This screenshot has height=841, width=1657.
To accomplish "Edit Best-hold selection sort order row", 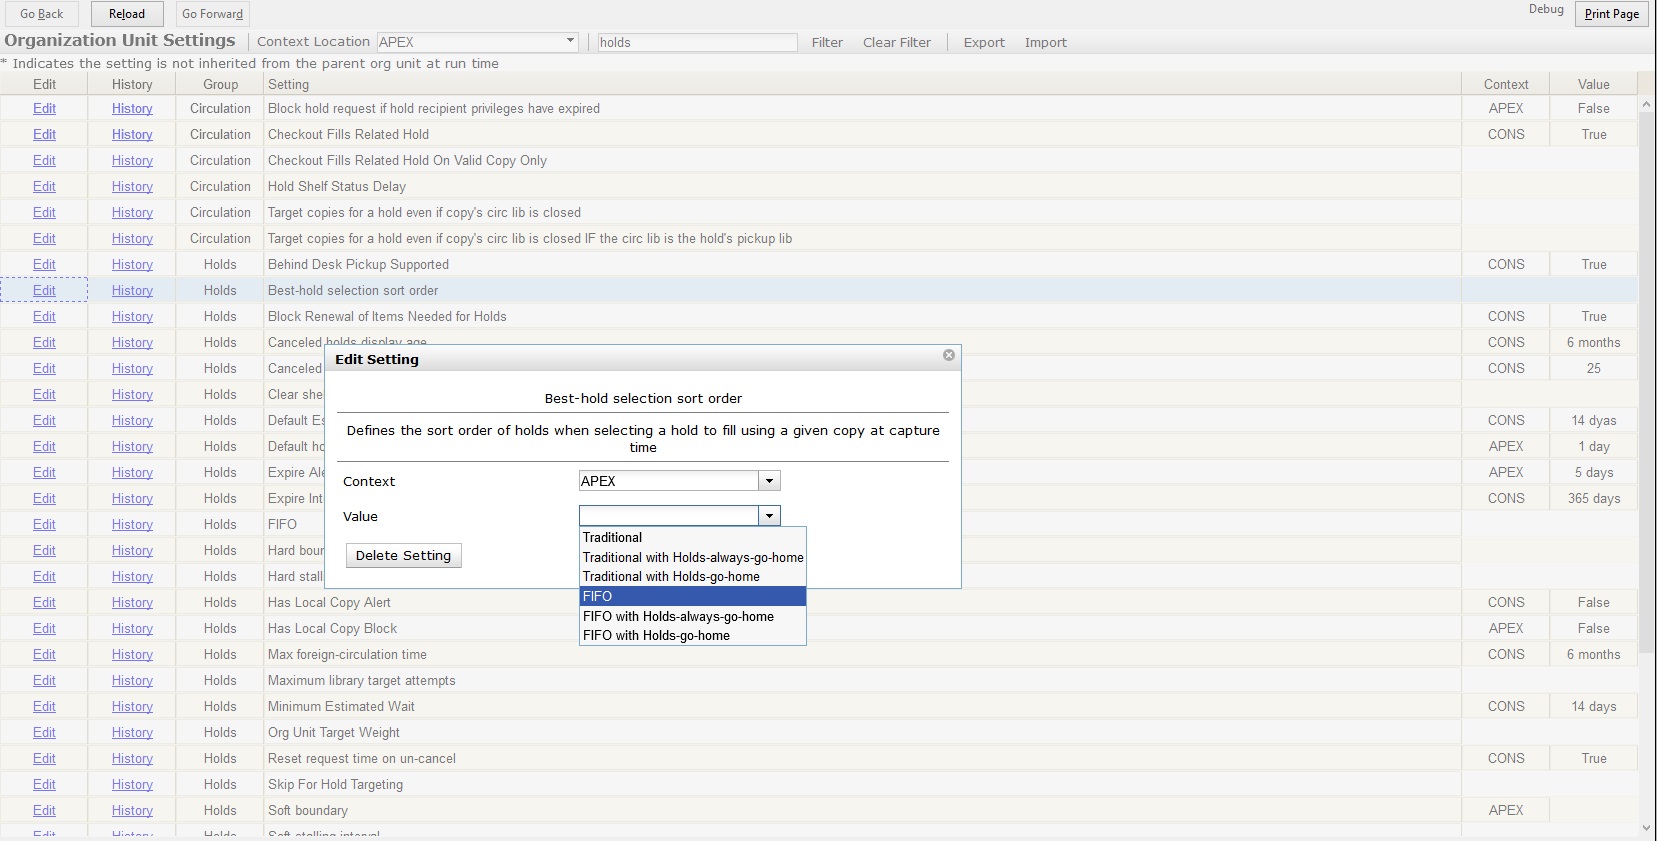I will [x=44, y=290].
